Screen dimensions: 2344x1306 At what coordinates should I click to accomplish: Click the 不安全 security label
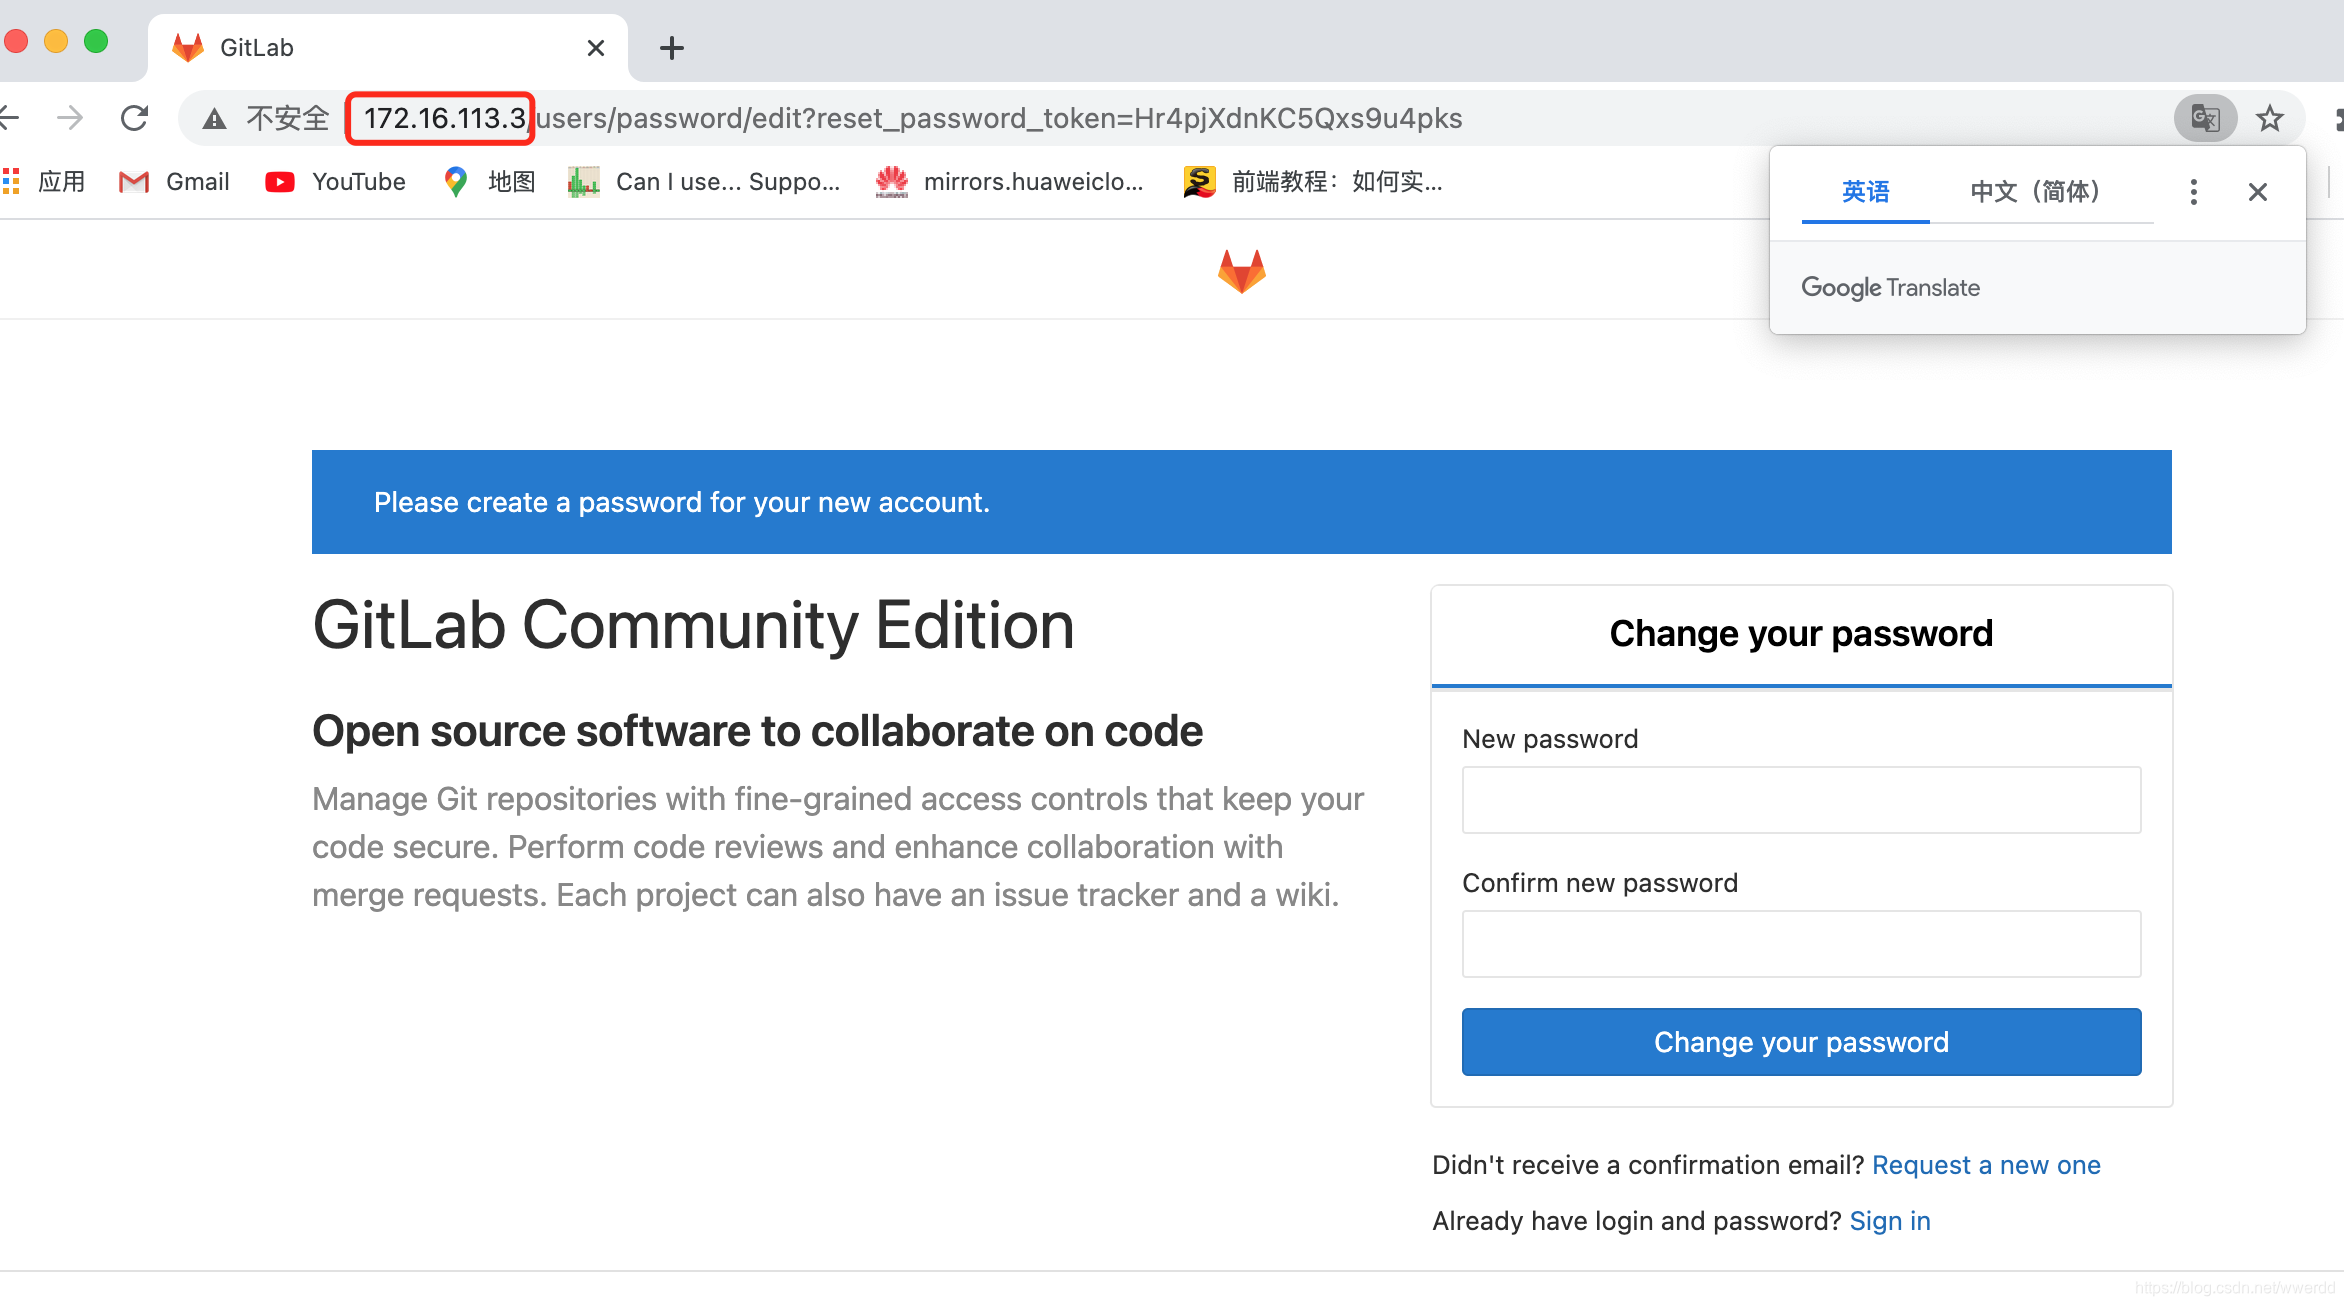288,119
